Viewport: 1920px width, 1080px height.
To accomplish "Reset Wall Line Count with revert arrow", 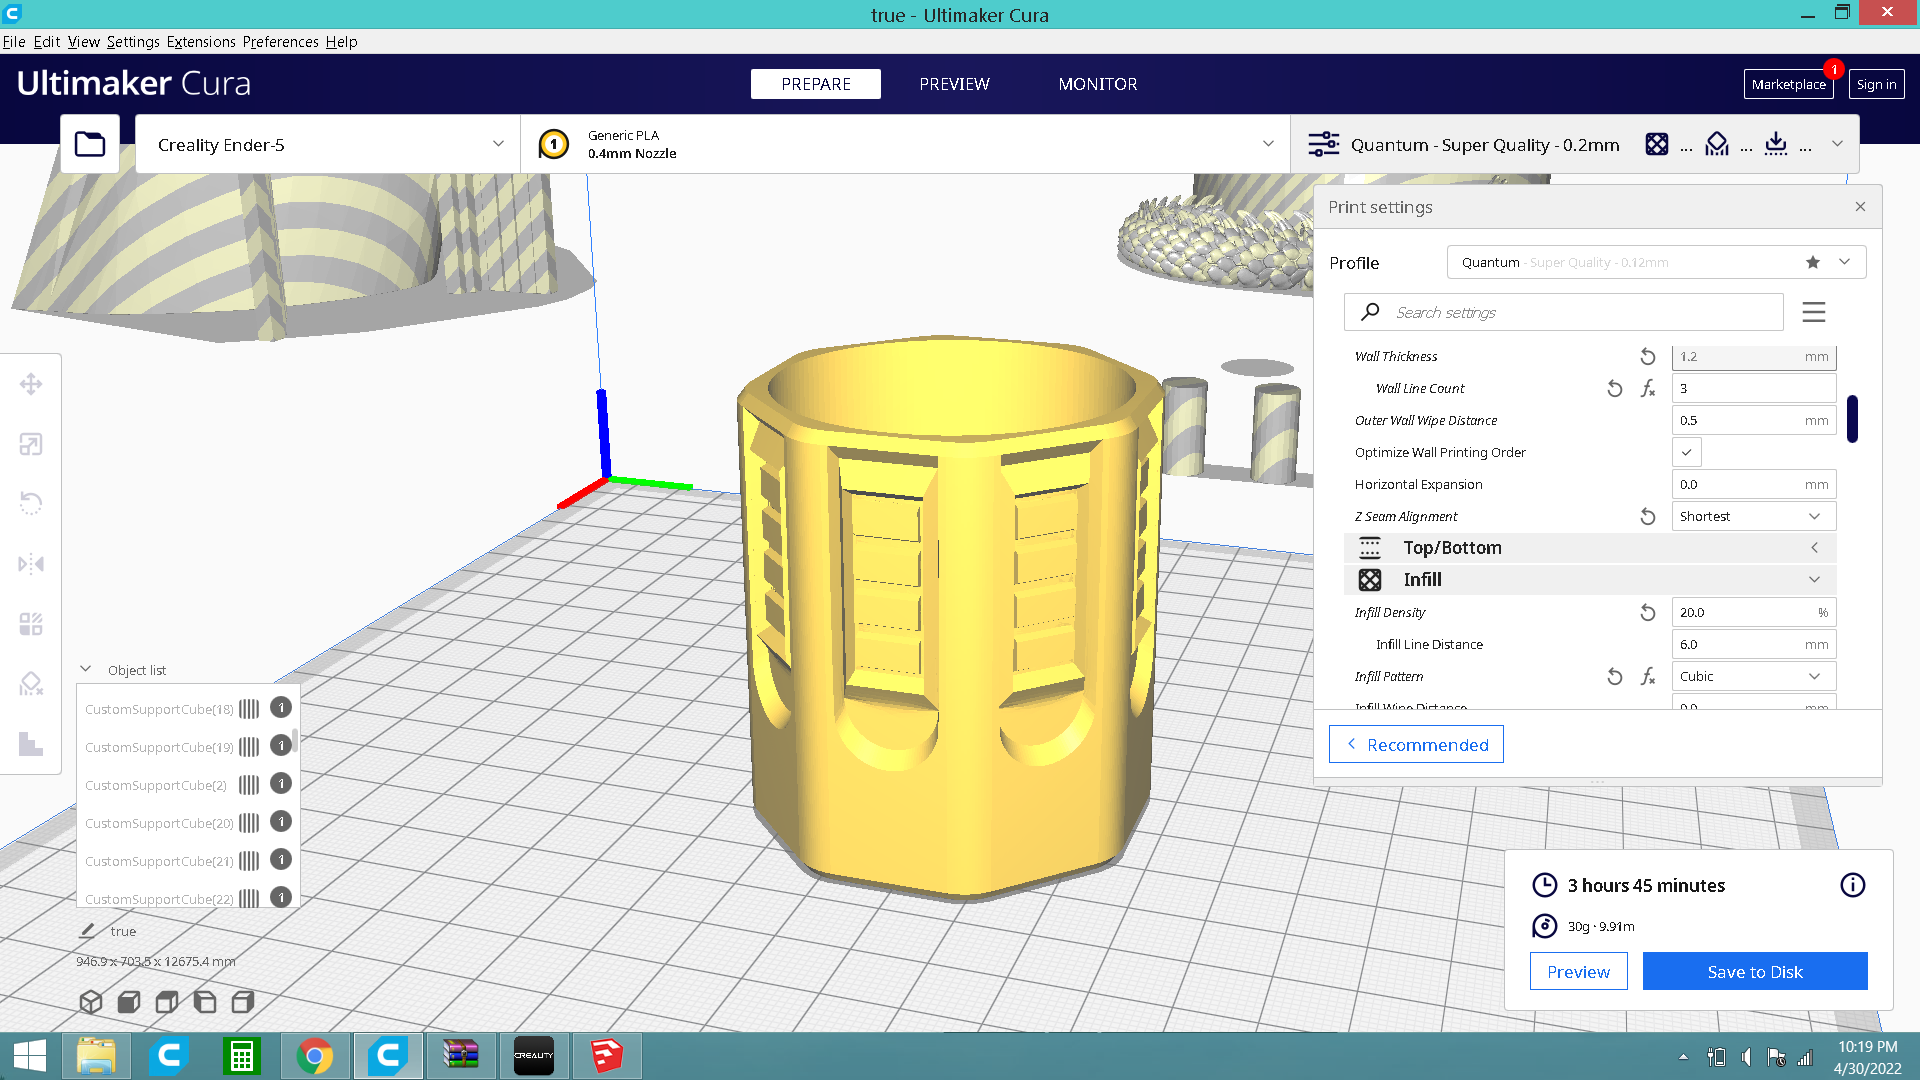I will [1615, 389].
